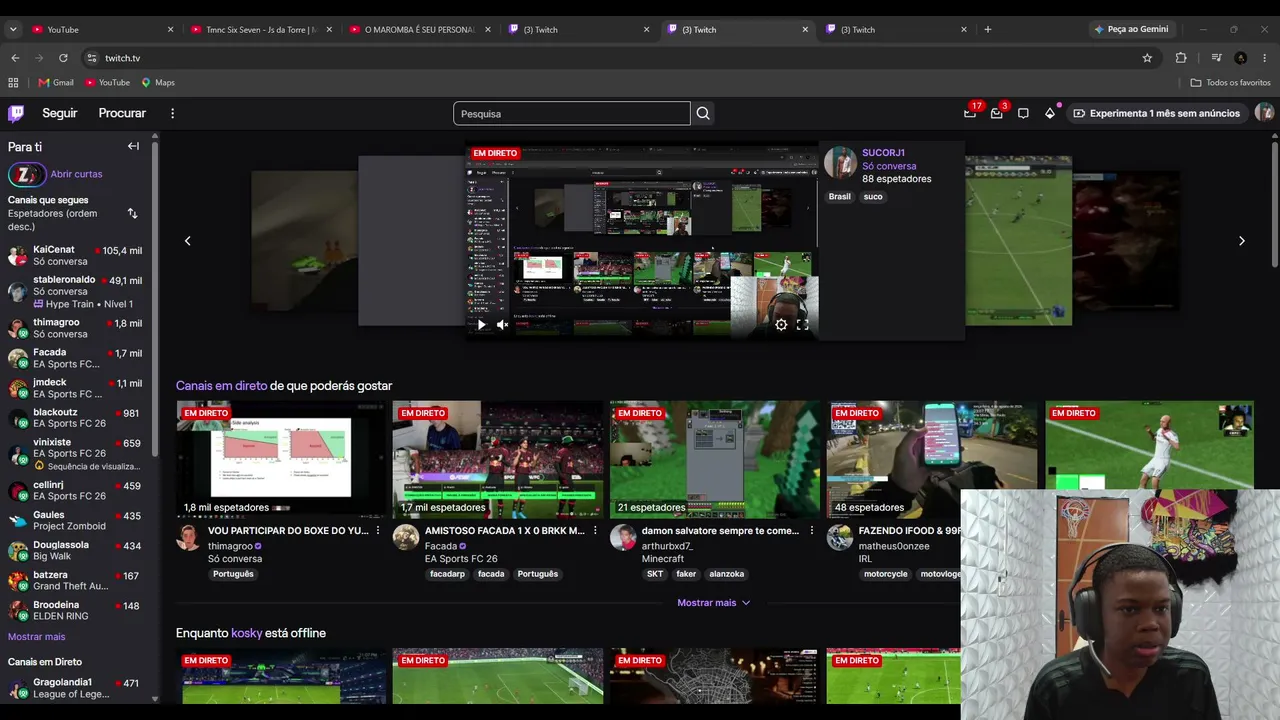This screenshot has width=1280, height=720.
Task: Open the three-dot more menu beside Procurar
Action: (x=172, y=113)
